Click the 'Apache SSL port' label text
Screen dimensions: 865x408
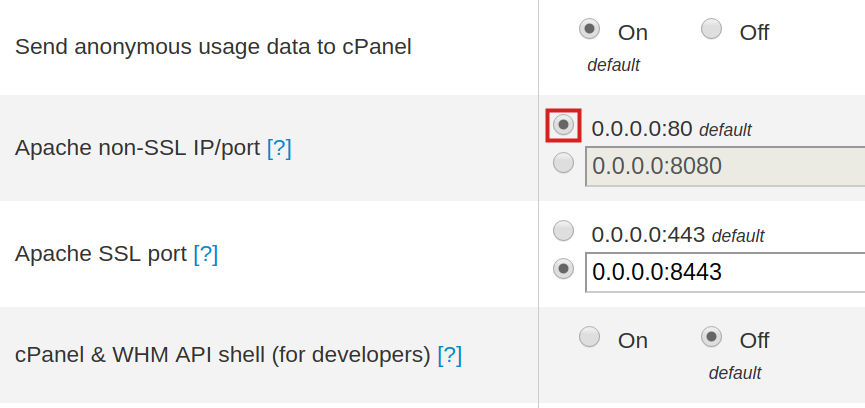[x=101, y=254]
